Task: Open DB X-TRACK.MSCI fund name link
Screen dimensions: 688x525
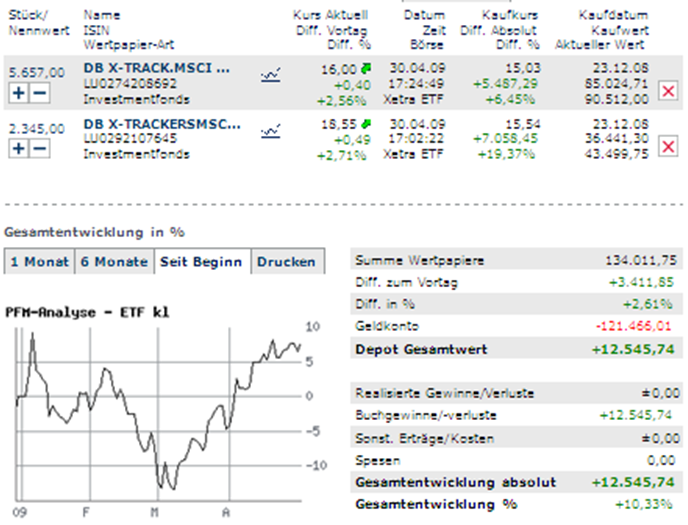Action: point(157,69)
